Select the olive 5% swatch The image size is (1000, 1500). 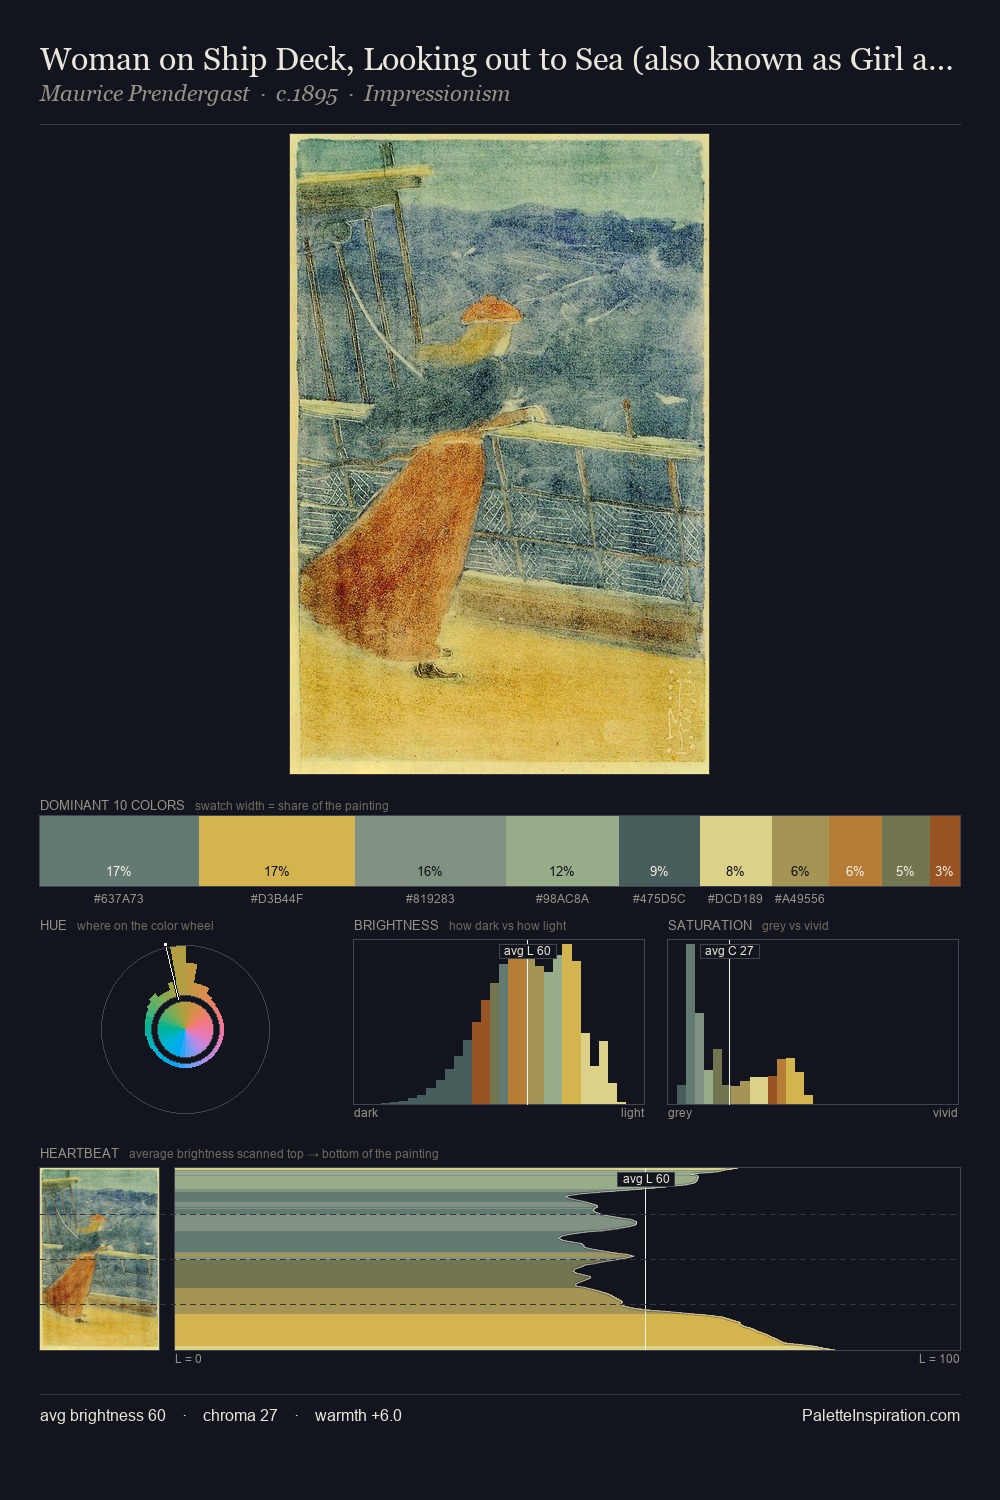click(906, 851)
